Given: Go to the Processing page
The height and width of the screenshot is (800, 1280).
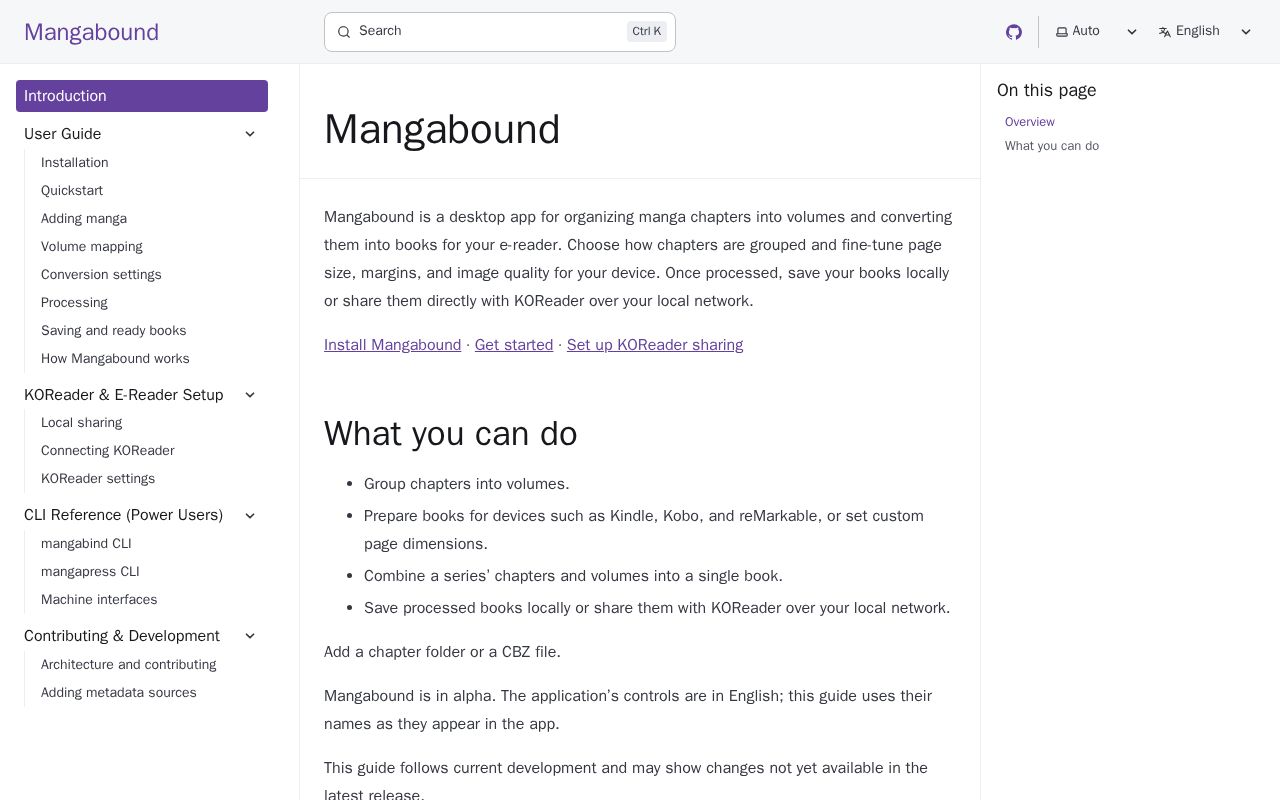Looking at the screenshot, I should coord(74,303).
